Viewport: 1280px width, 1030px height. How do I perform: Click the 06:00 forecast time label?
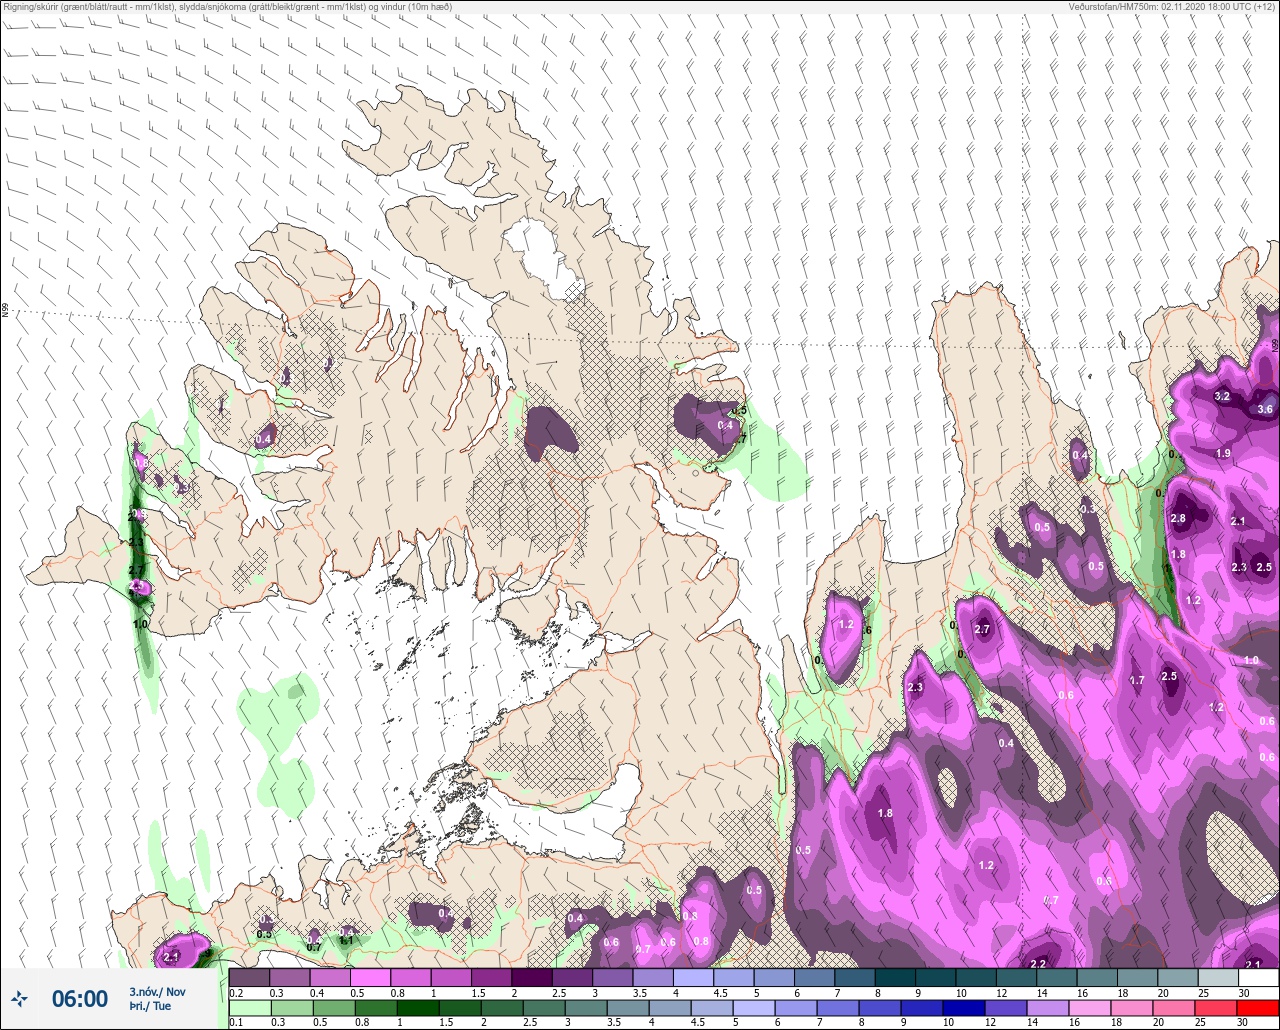click(80, 999)
